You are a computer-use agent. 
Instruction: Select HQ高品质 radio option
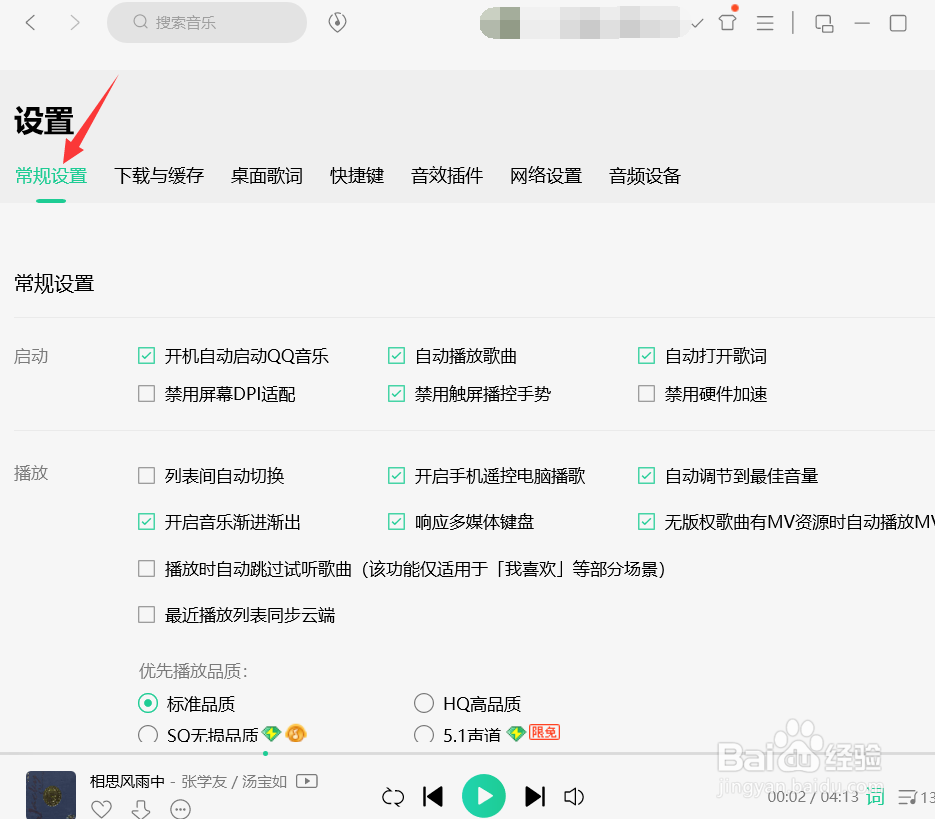[x=424, y=703]
